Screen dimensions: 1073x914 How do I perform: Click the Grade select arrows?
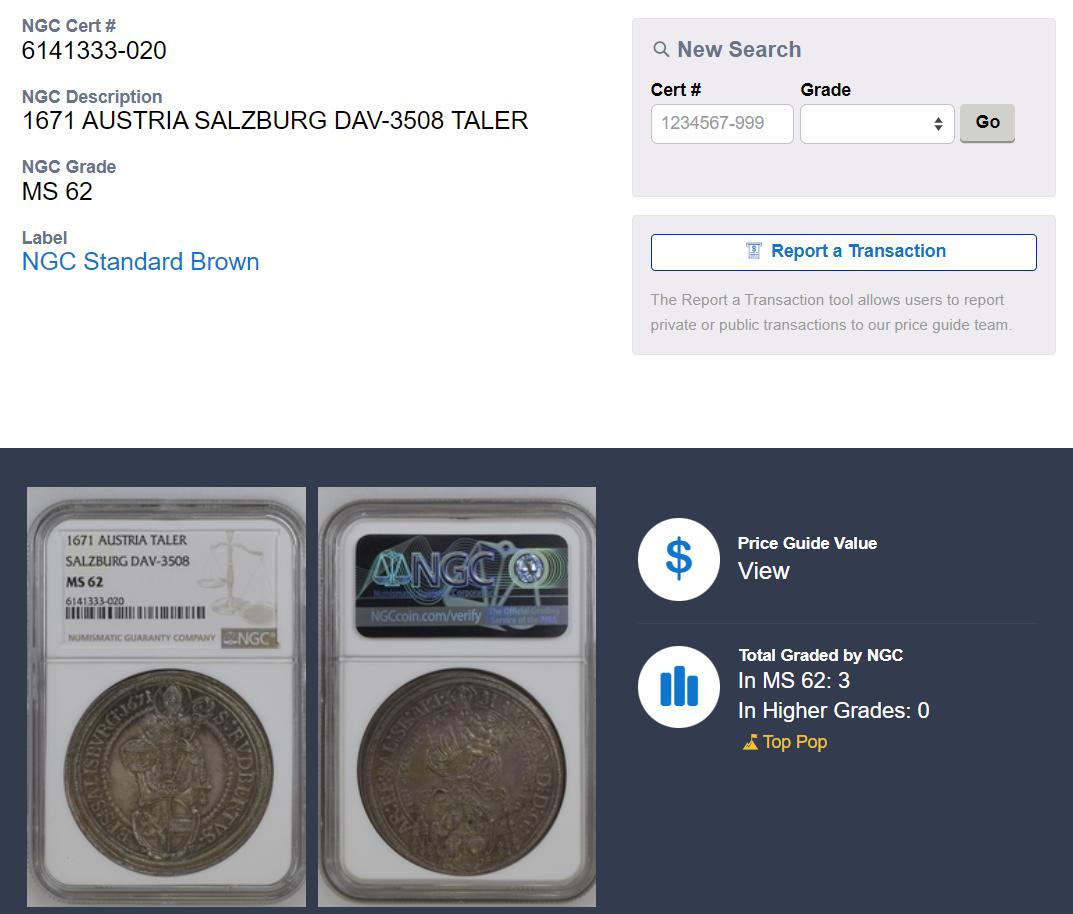point(938,124)
